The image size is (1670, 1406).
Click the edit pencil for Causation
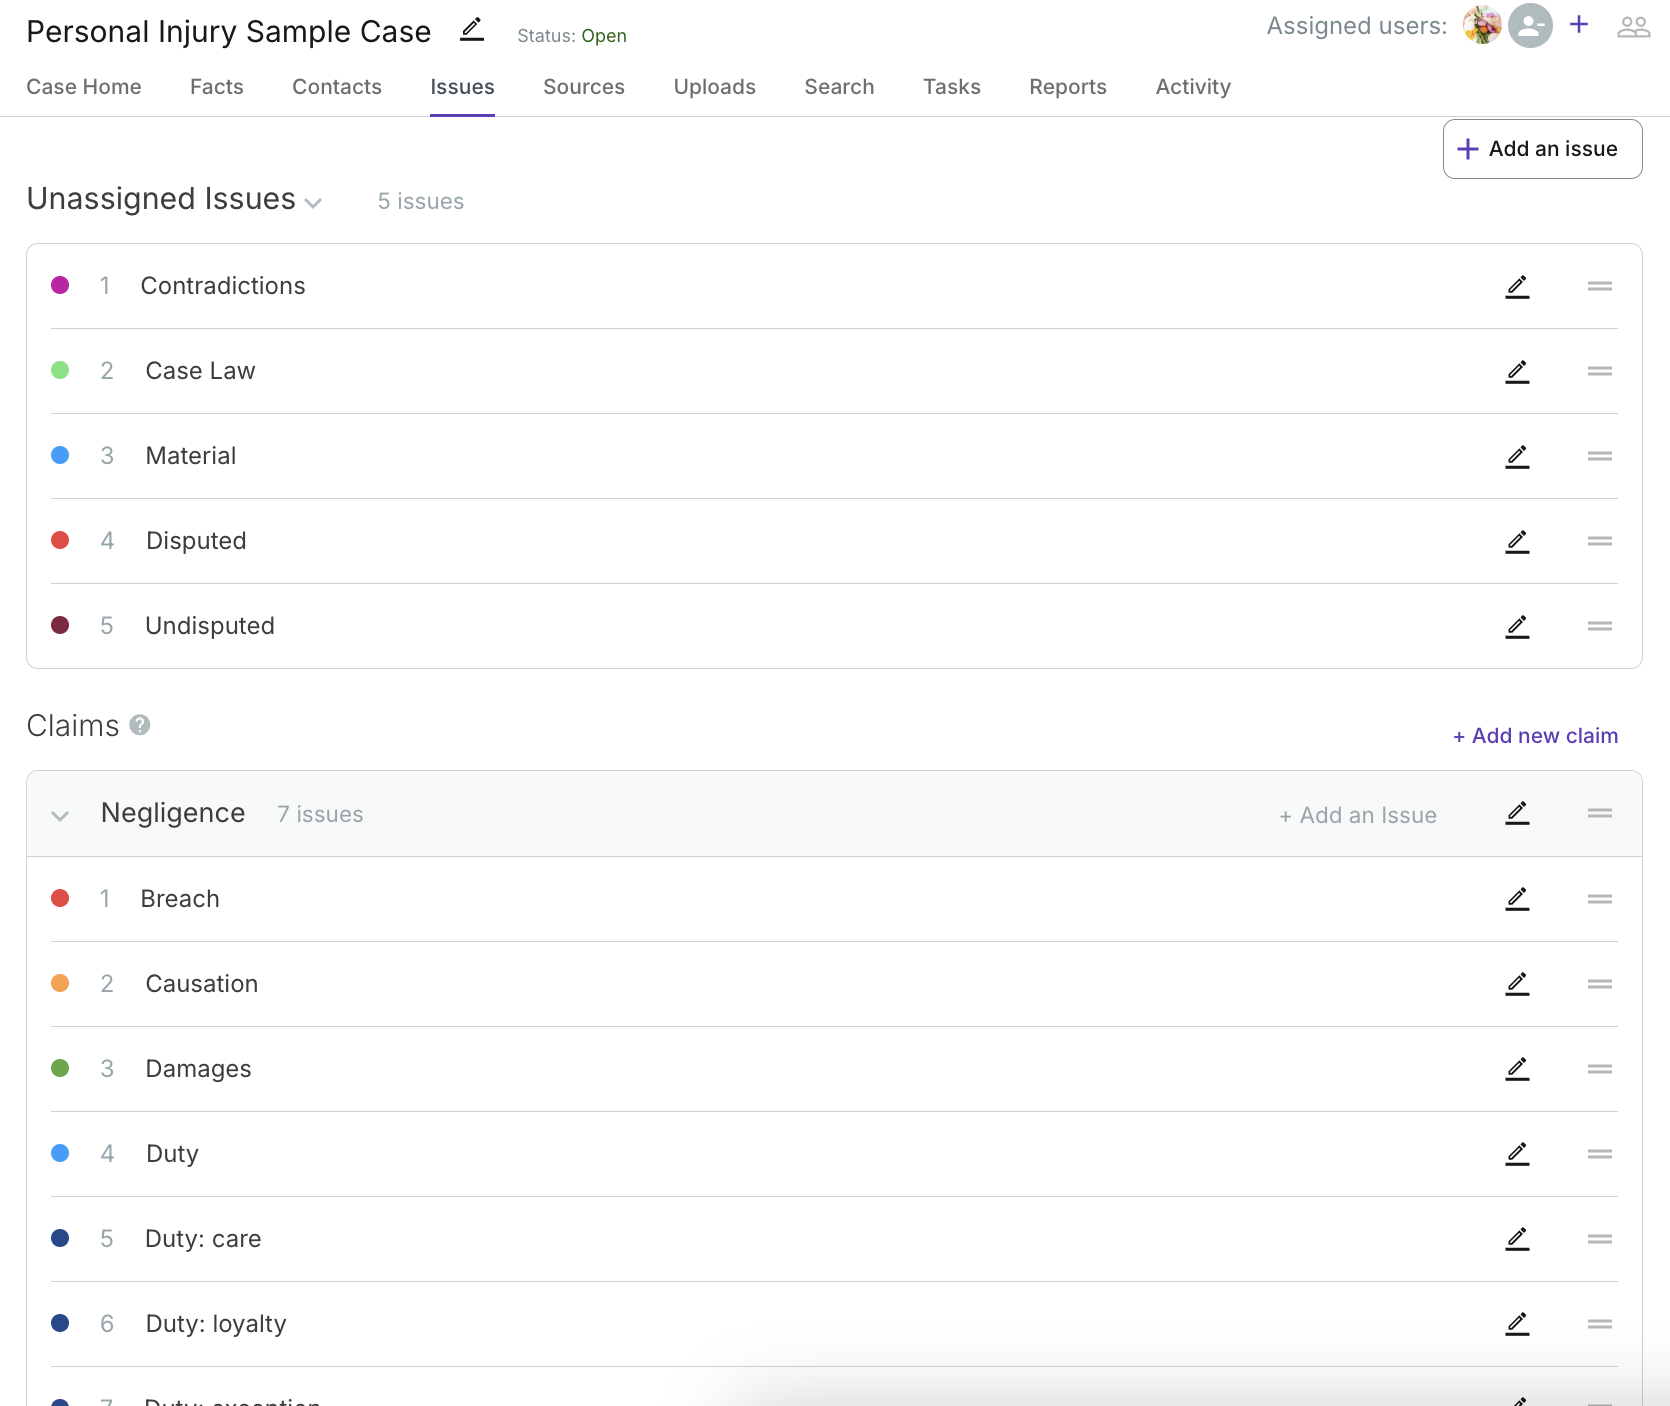point(1517,985)
